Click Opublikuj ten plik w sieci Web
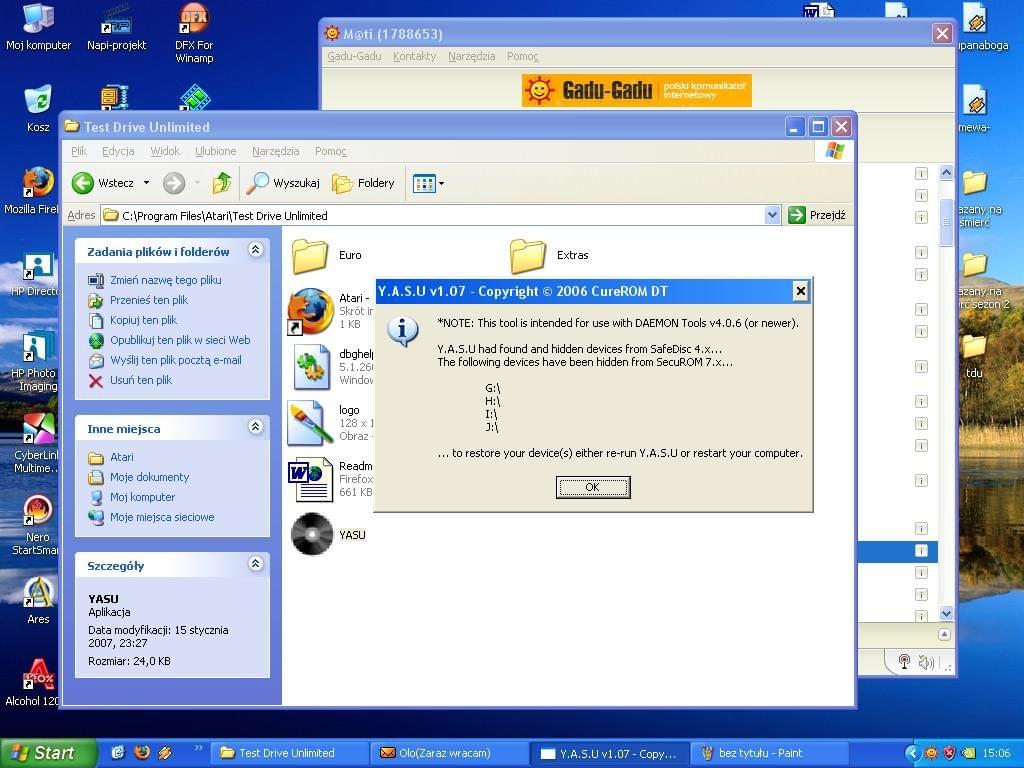Screen dimensions: 1024x768 180,340
